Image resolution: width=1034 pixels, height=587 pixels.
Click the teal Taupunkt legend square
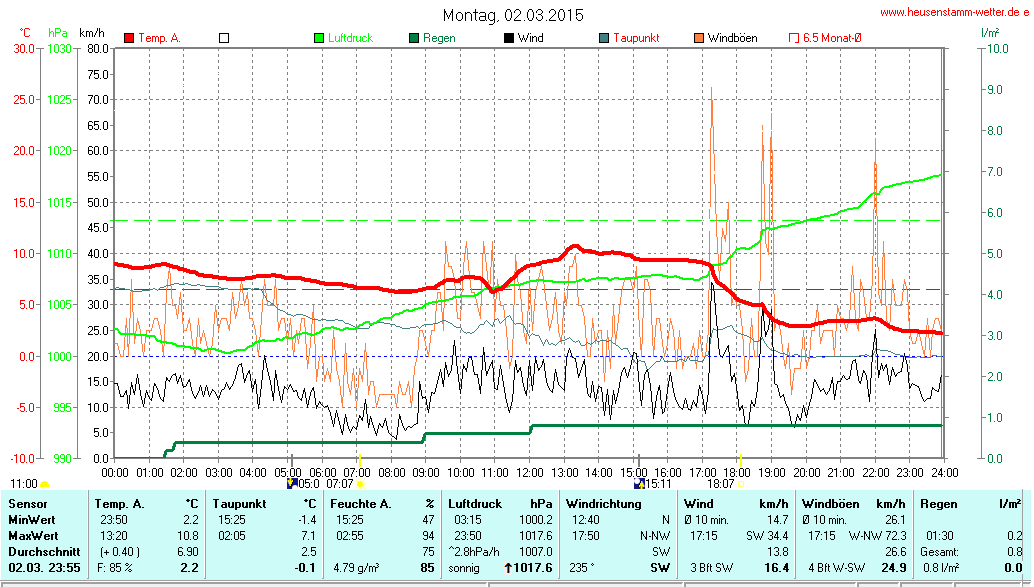pyautogui.click(x=604, y=38)
